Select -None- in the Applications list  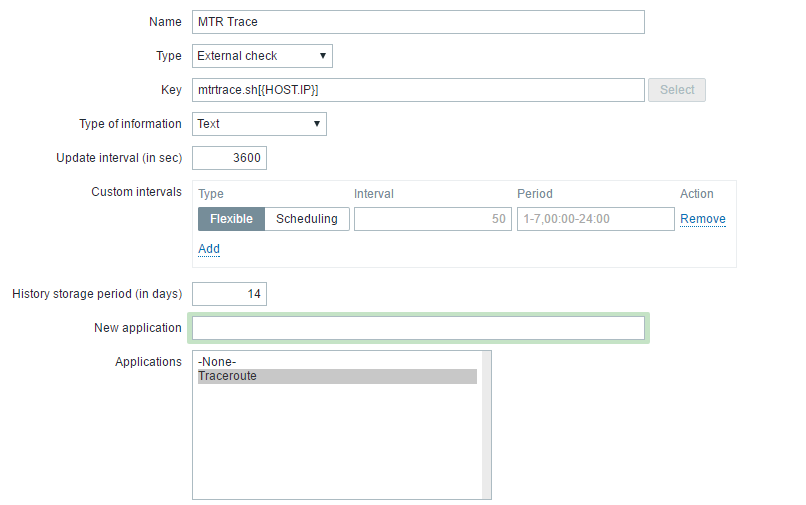coord(218,362)
